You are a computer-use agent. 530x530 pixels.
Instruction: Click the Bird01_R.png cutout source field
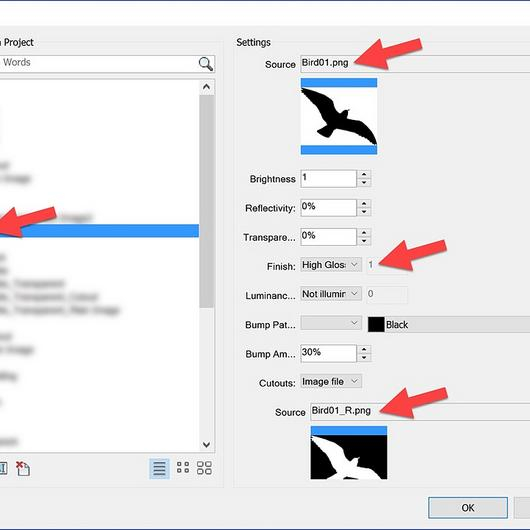(x=420, y=411)
